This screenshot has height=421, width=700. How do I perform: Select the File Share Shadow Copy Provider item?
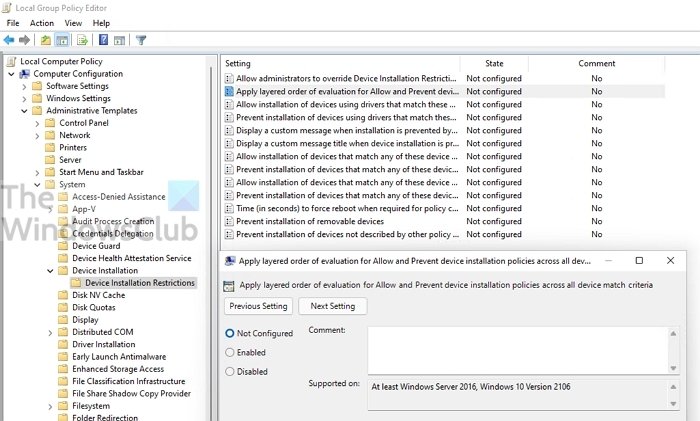[131, 394]
